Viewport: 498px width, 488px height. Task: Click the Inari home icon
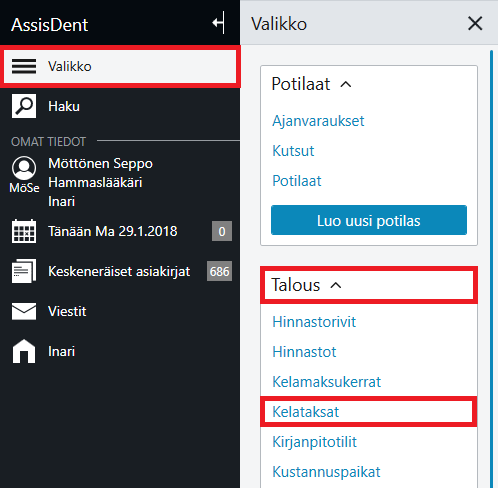24,351
